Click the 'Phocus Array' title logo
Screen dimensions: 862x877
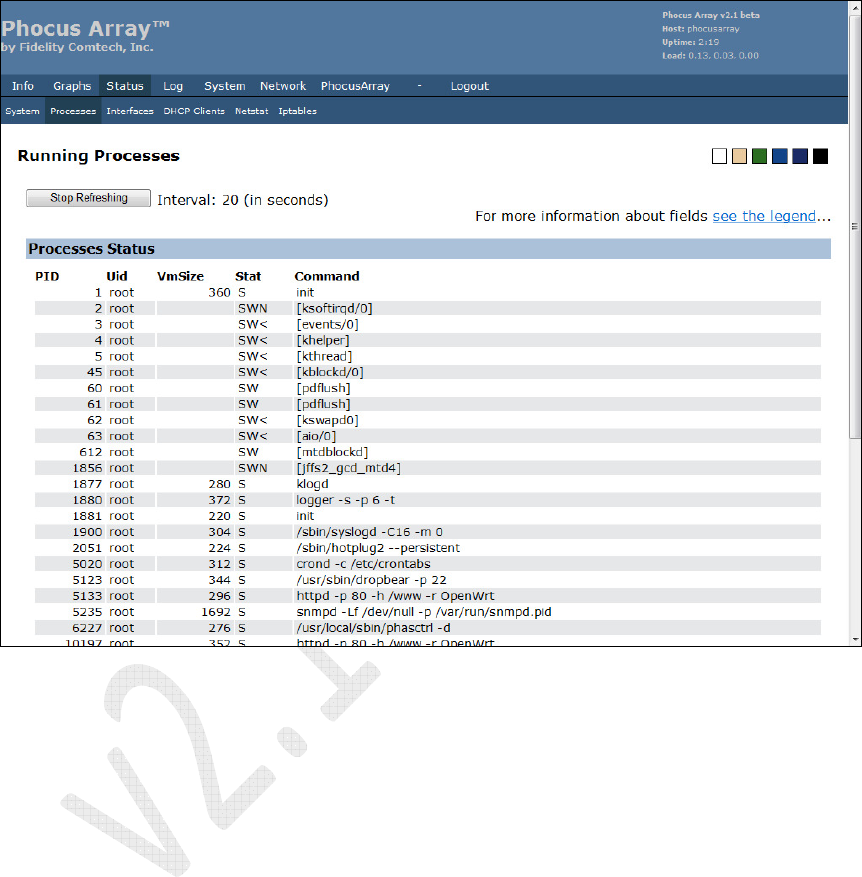click(85, 28)
